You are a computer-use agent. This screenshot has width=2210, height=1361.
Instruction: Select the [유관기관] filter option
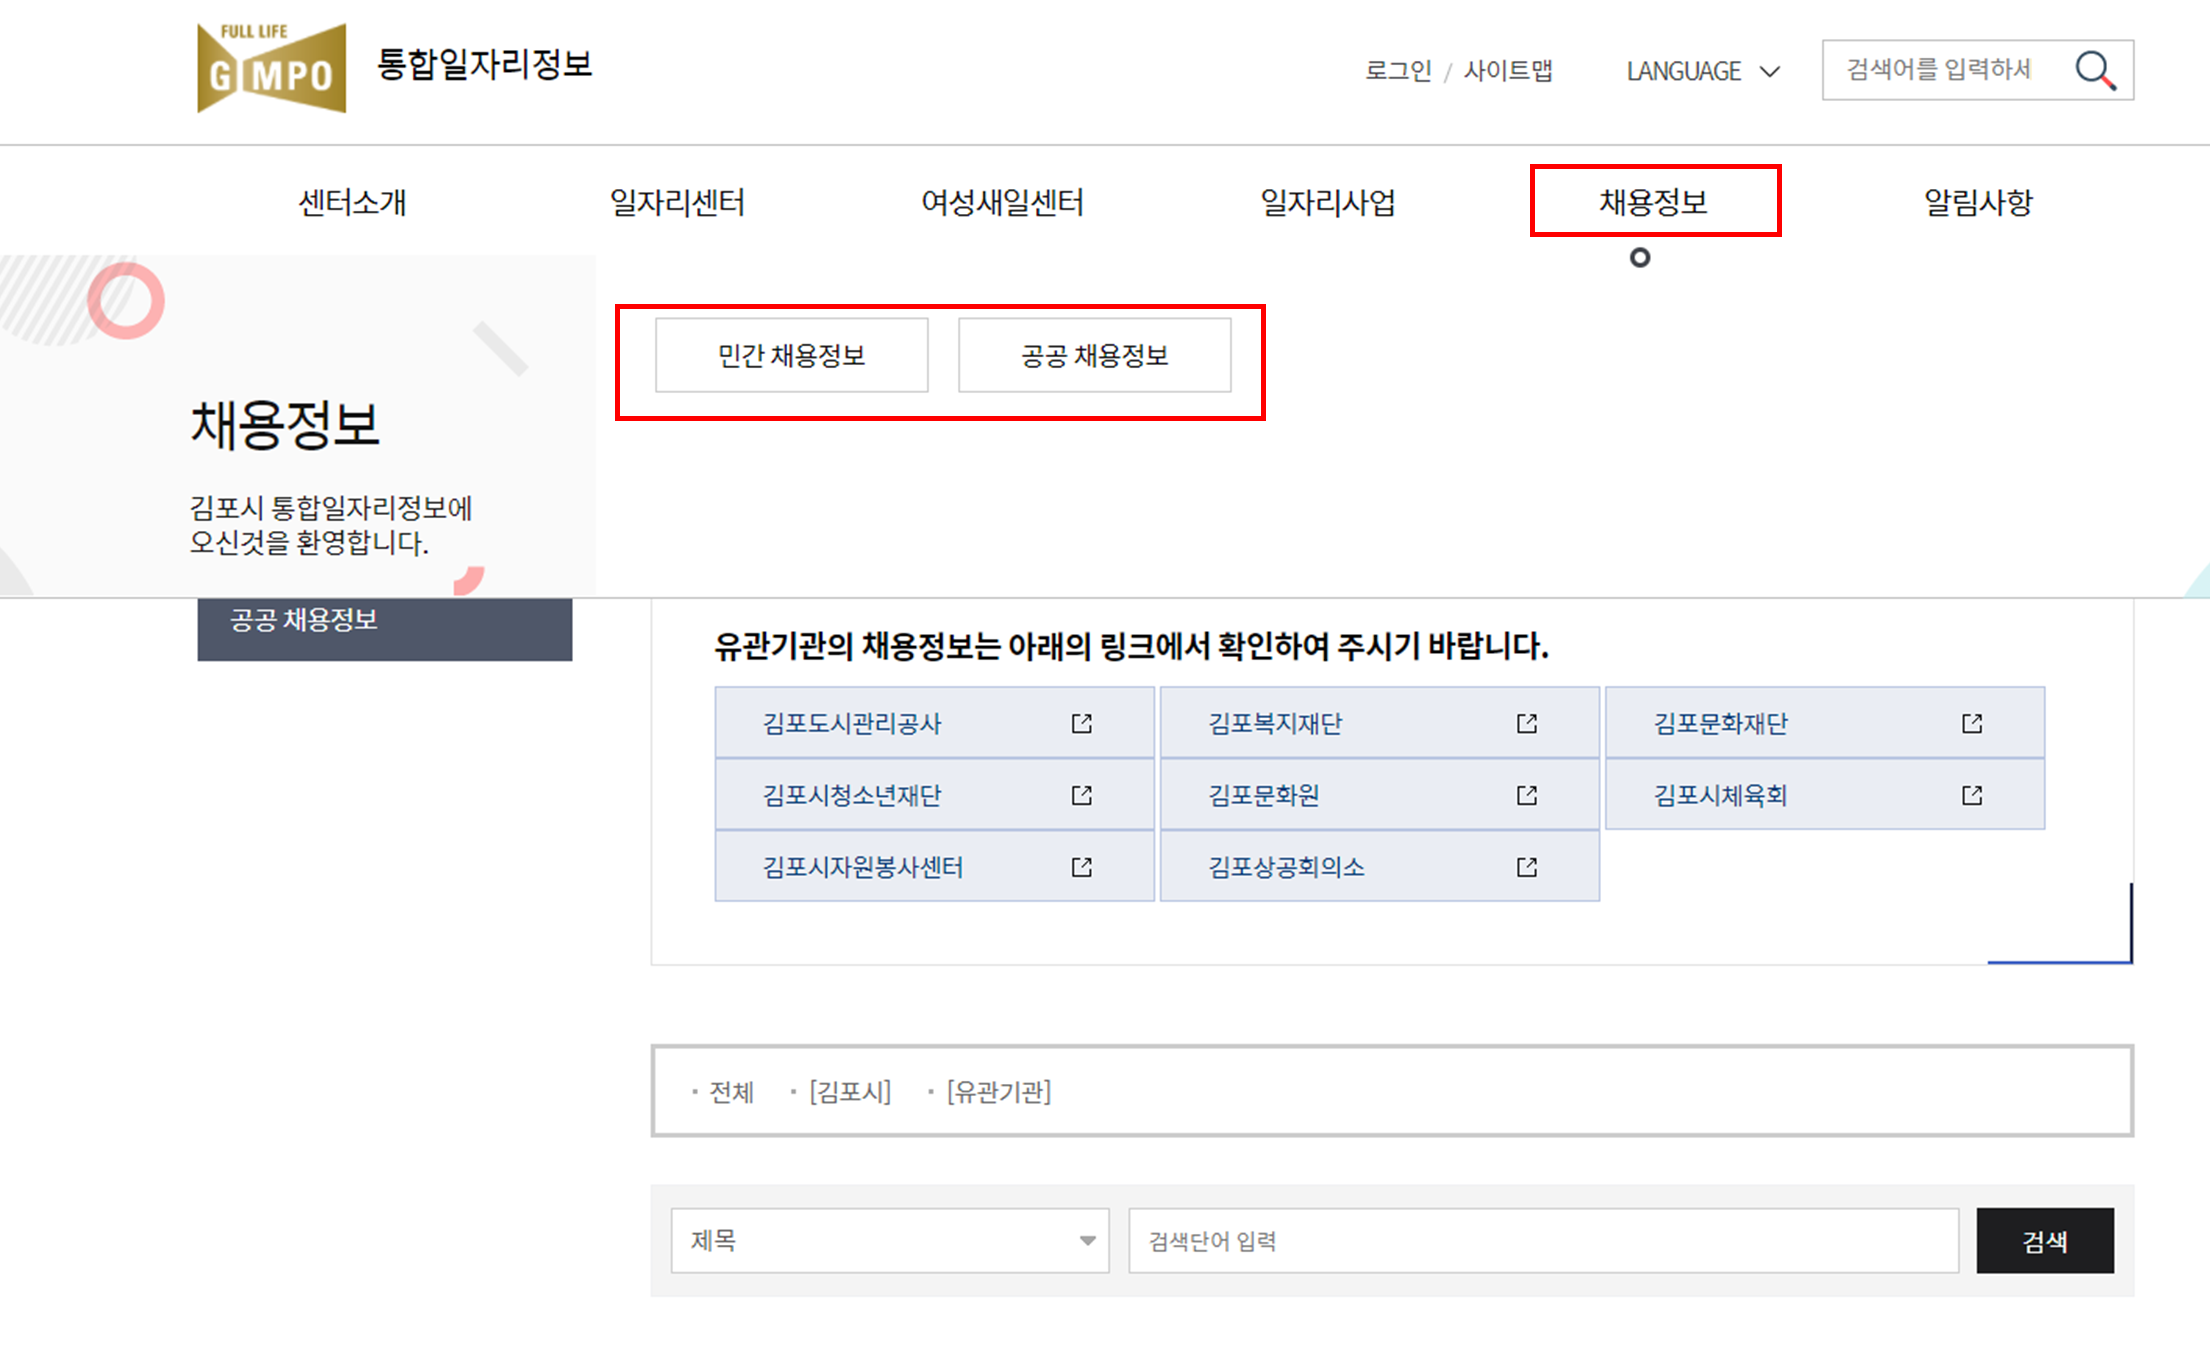pyautogui.click(x=998, y=1092)
